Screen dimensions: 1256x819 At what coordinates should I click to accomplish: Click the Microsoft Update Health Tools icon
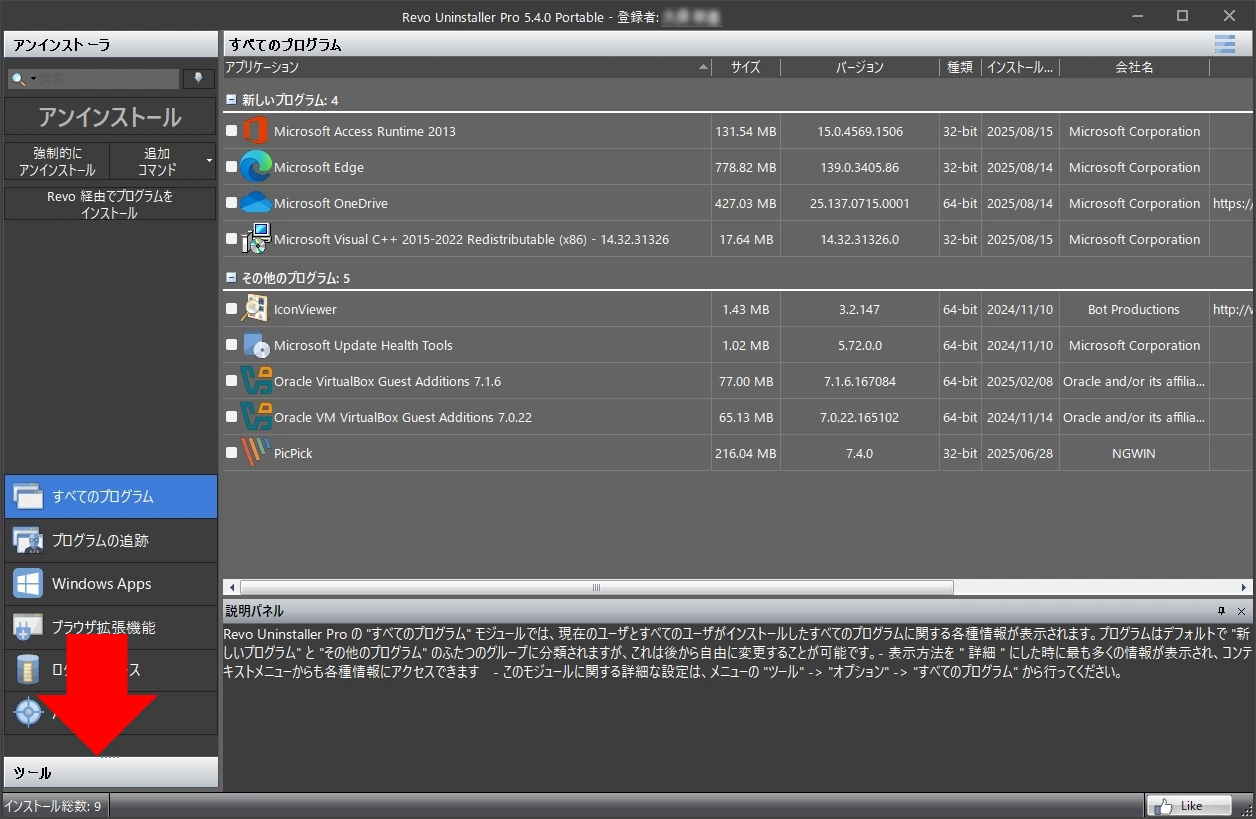pos(256,345)
